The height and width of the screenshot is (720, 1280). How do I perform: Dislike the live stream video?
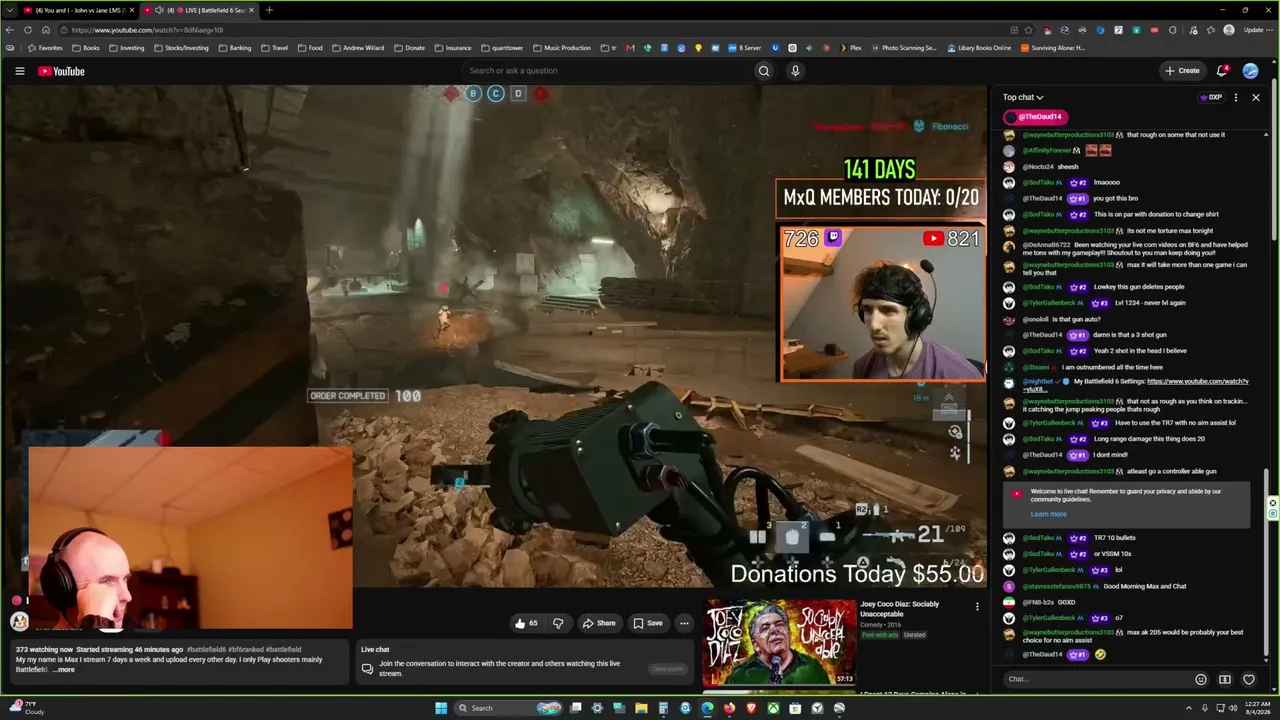(x=558, y=623)
